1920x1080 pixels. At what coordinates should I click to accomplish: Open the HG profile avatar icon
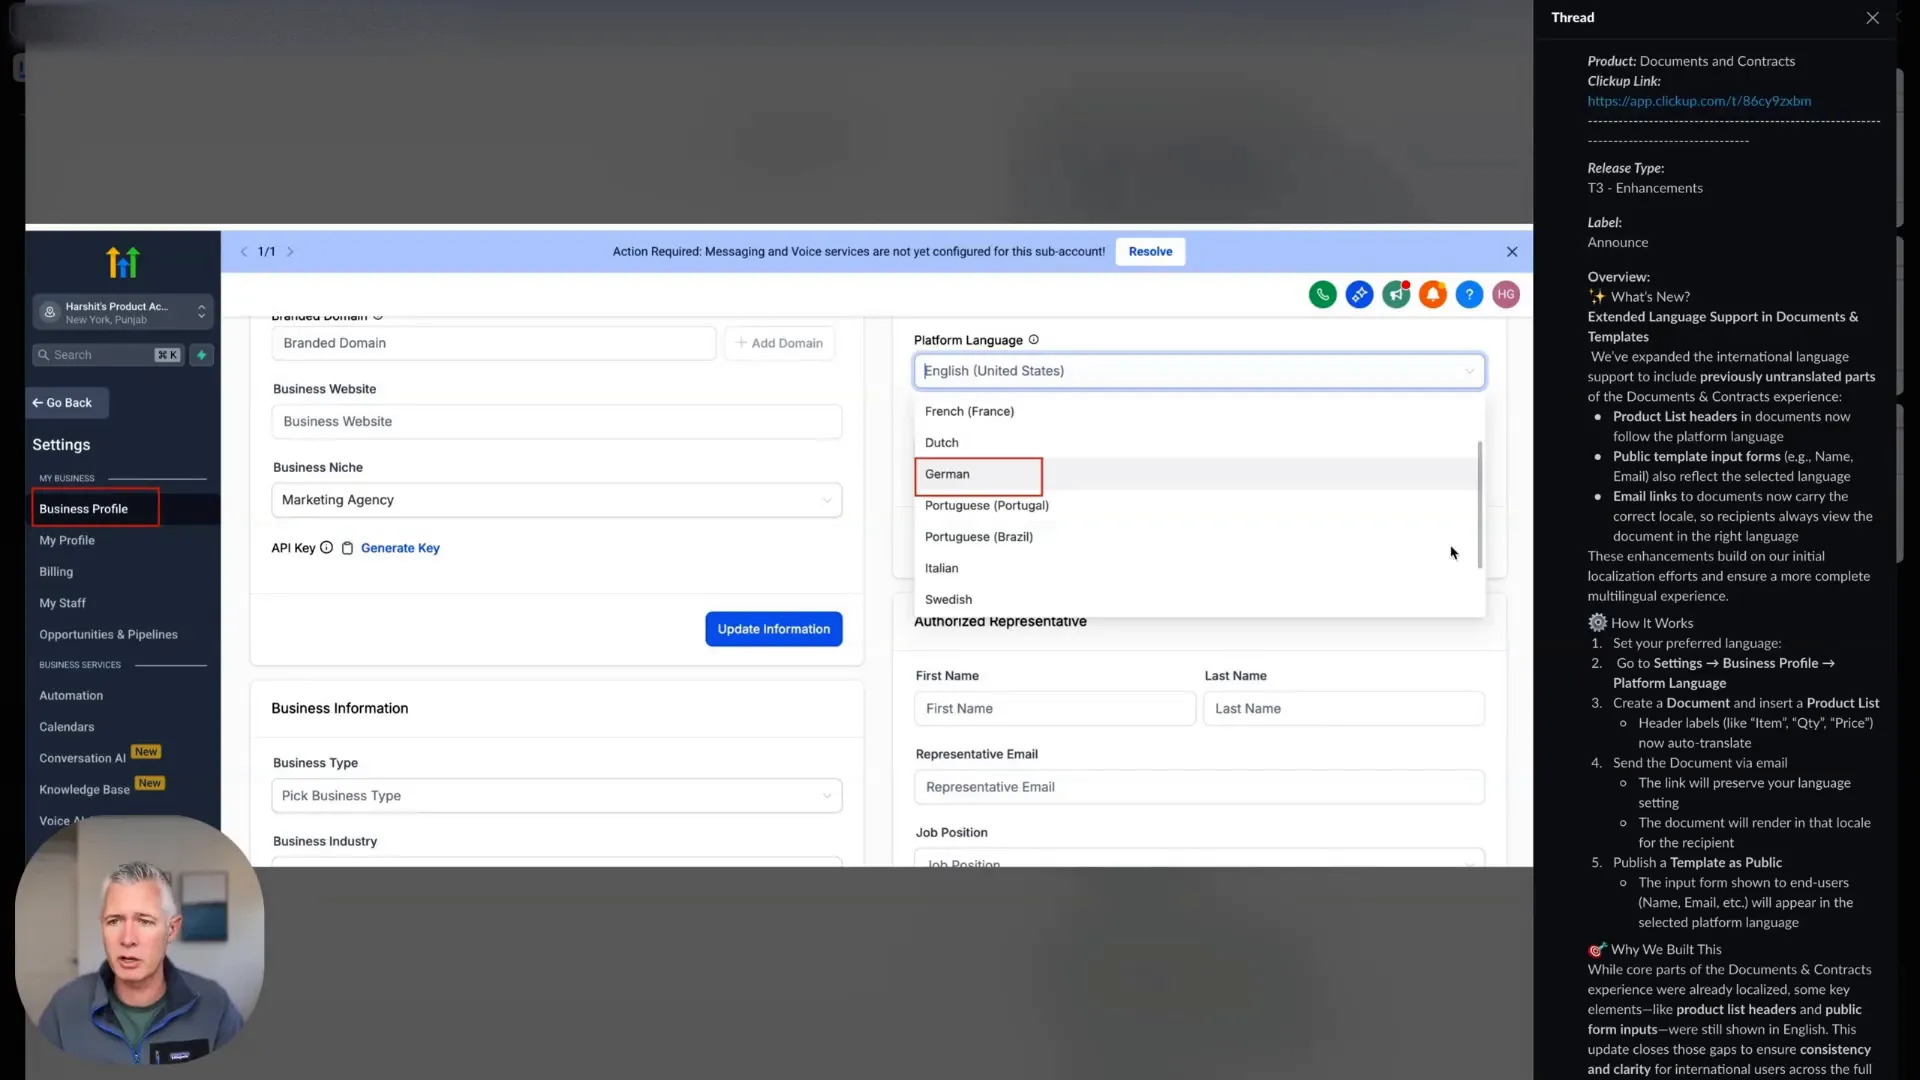tap(1507, 294)
